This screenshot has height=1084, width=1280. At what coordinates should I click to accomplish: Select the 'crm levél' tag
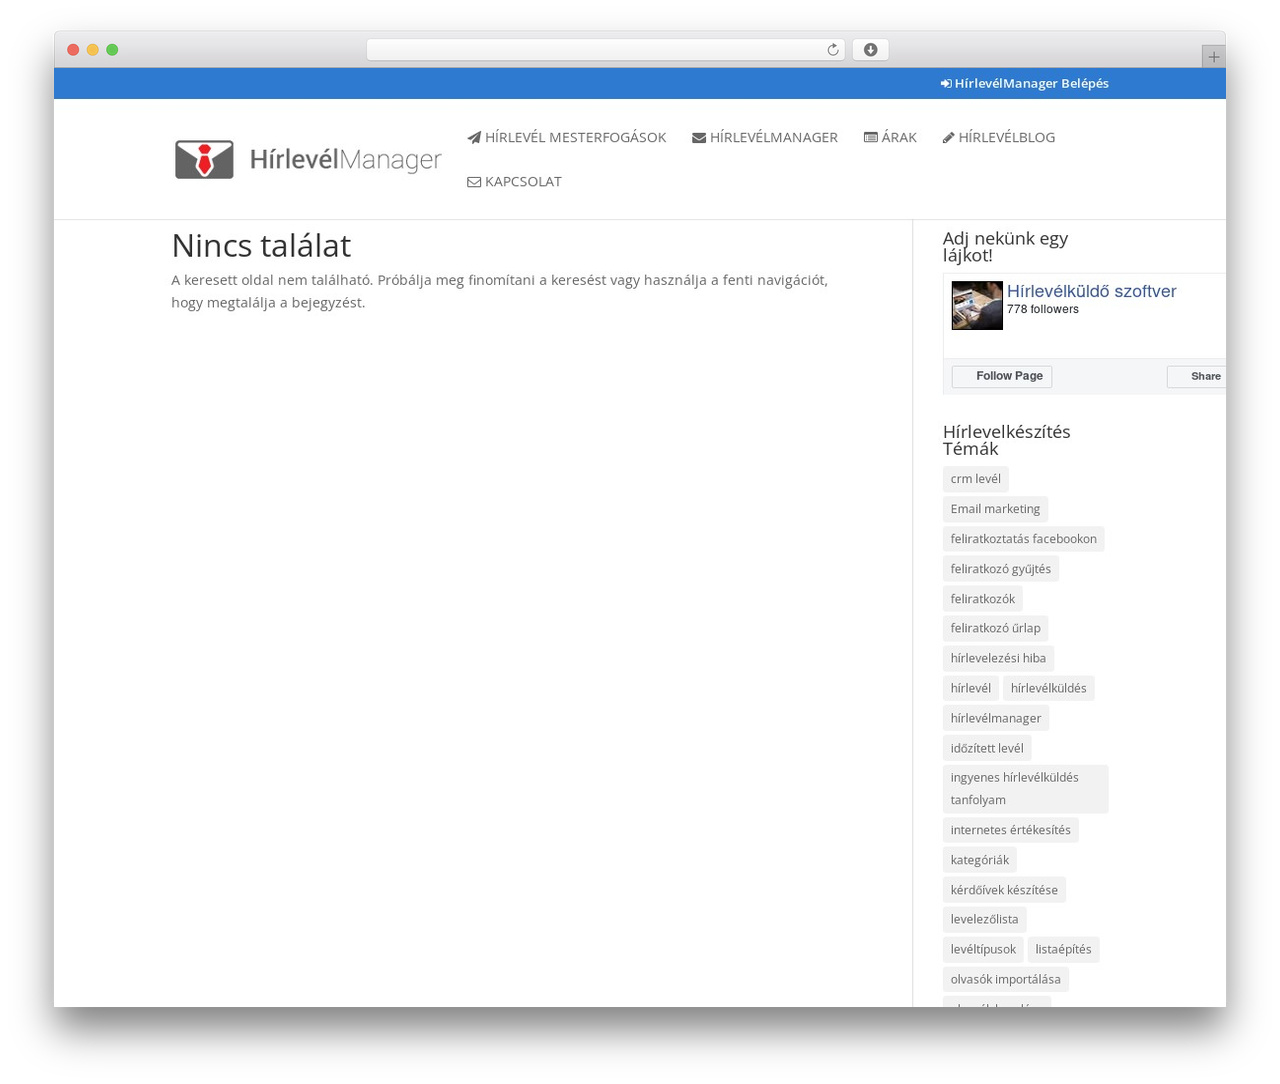[x=976, y=479]
